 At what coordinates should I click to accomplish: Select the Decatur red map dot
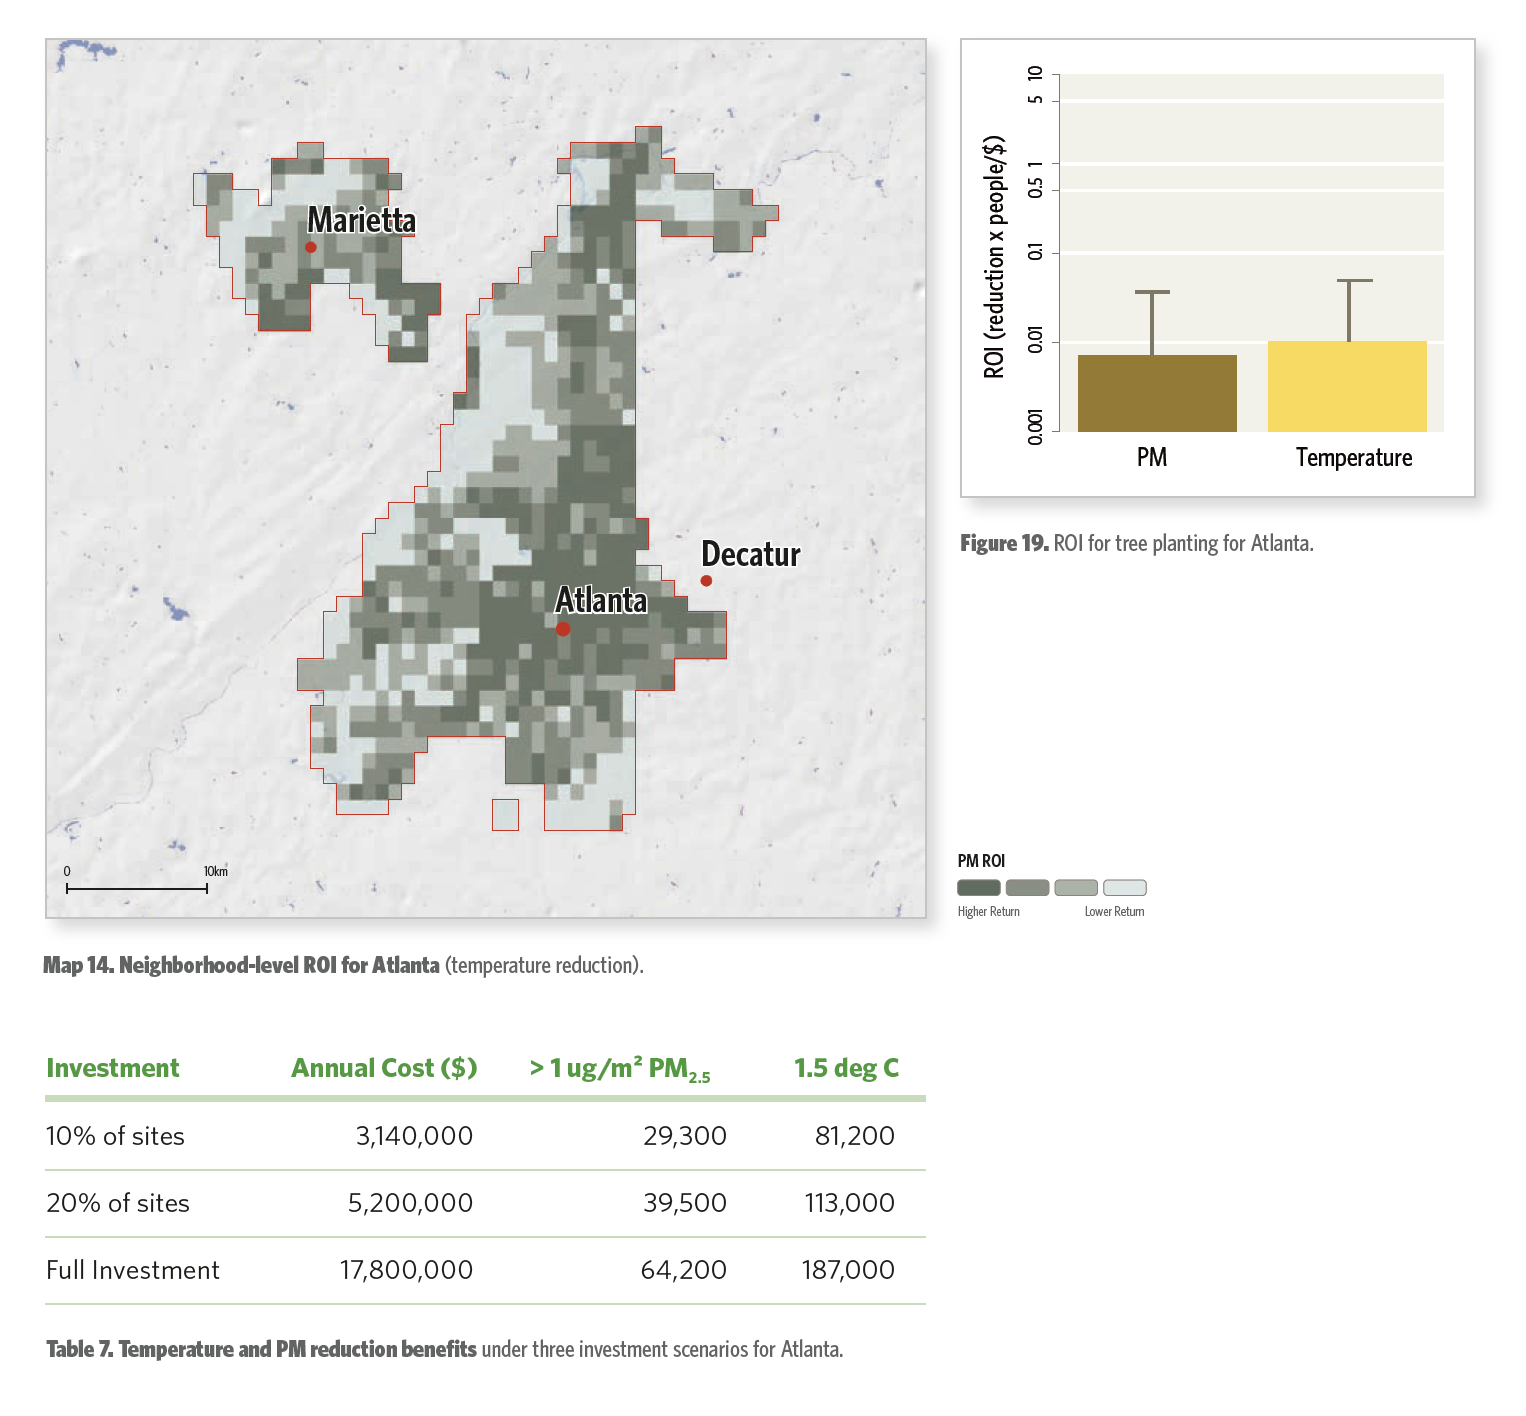coord(706,581)
